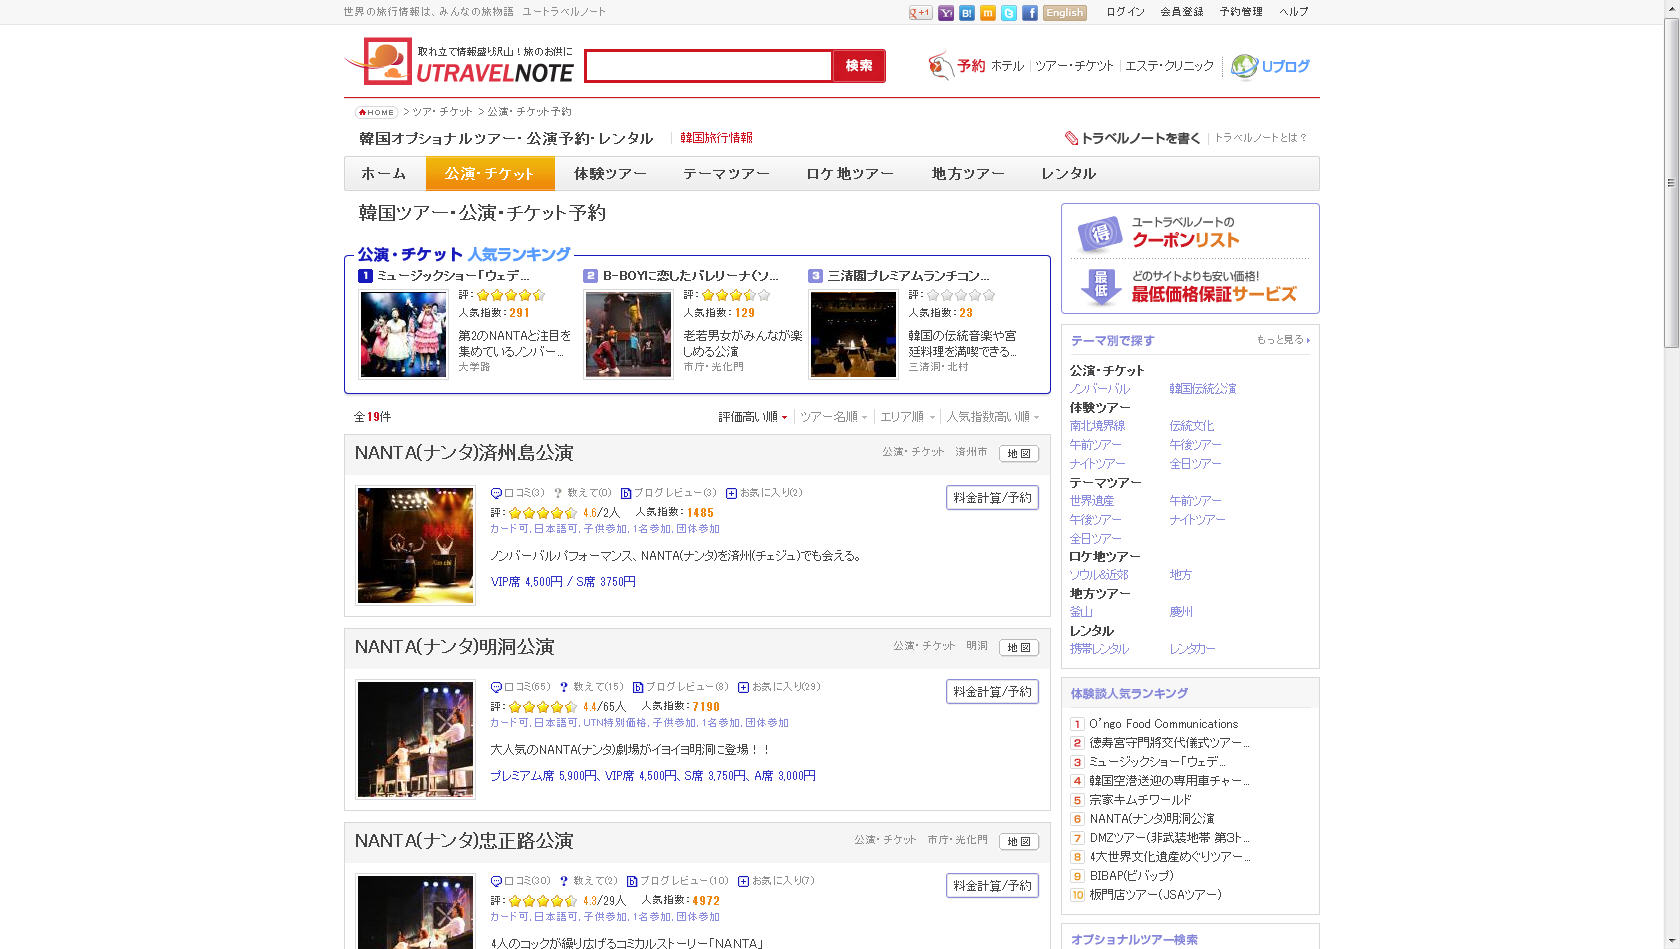Click the Hatena B! bookmark icon
Image resolution: width=1680 pixels, height=949 pixels.
966,13
